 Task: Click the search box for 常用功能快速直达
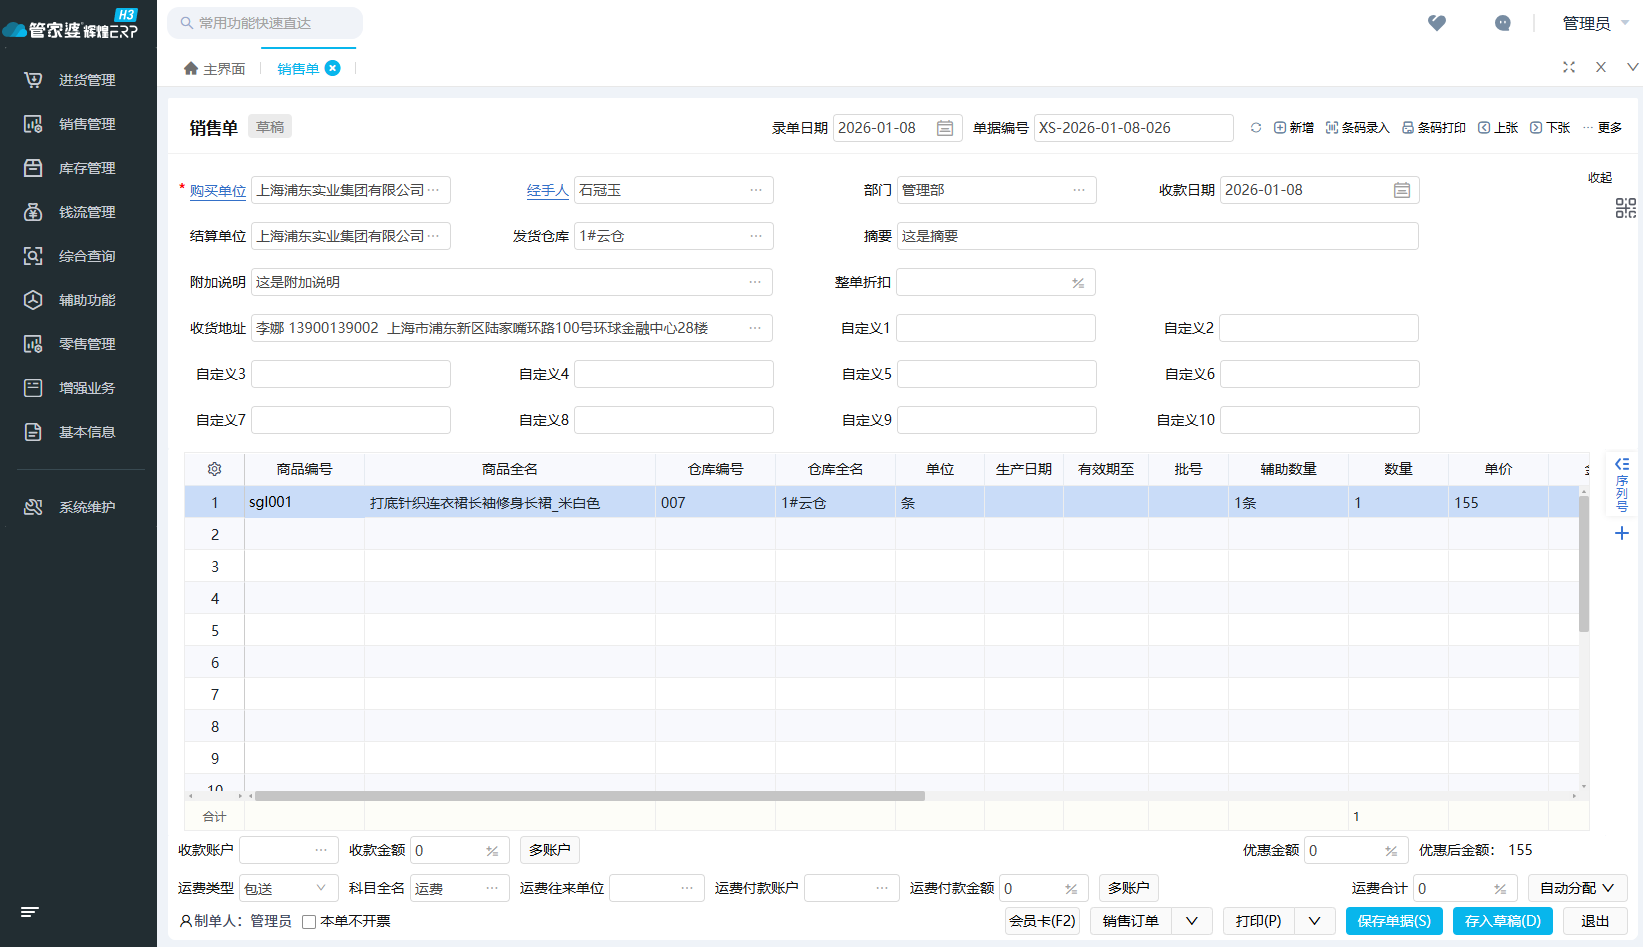click(x=265, y=23)
